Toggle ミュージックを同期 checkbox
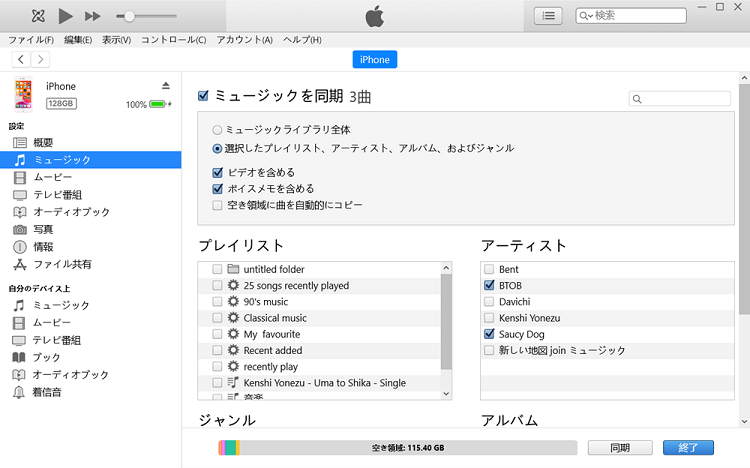 (203, 96)
